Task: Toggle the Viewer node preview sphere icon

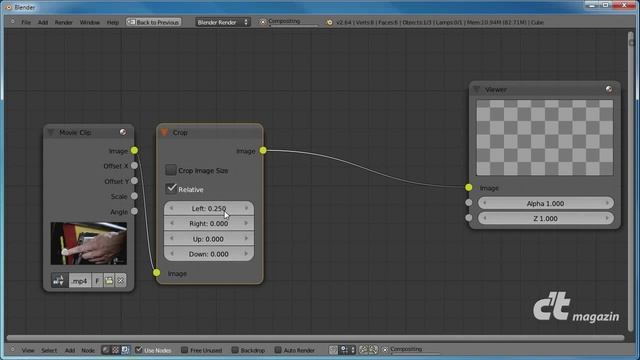Action: coord(609,89)
